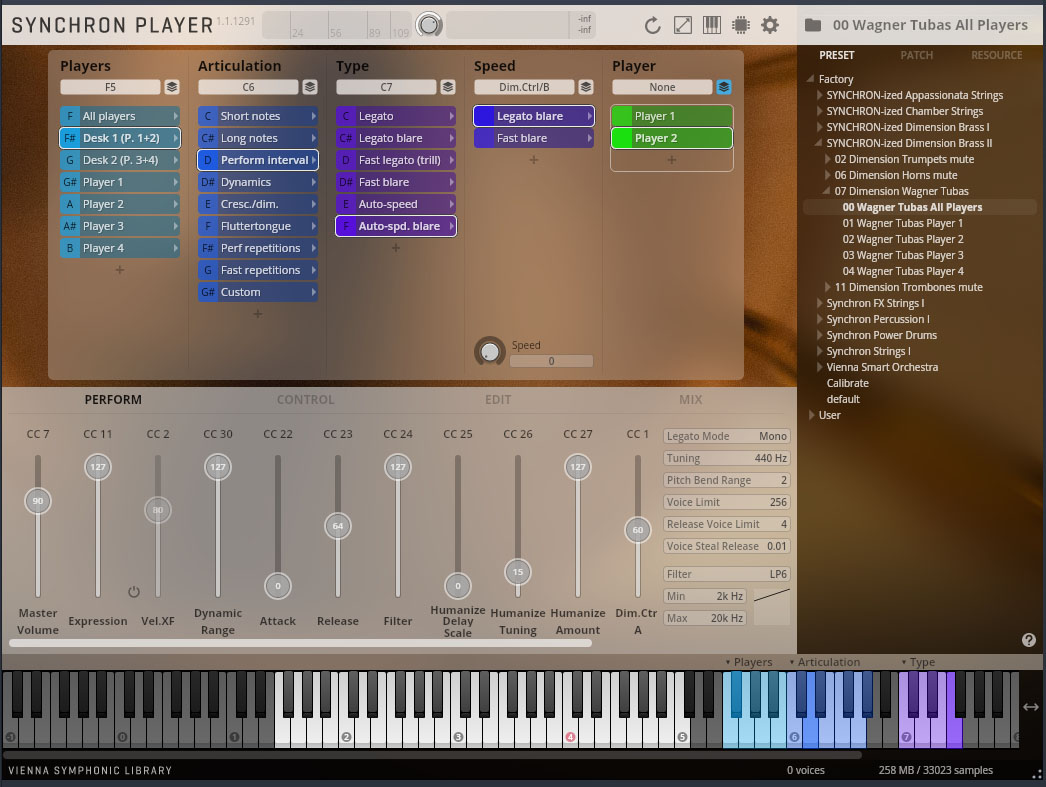Toggle Legato Mode Mono setting
The width and height of the screenshot is (1046, 787).
tap(726, 436)
